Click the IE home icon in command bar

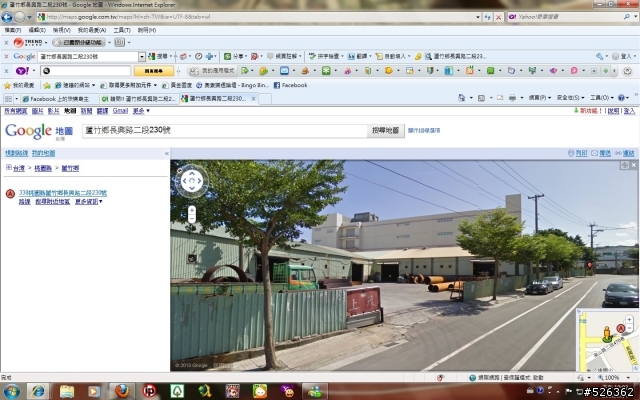[x=461, y=98]
